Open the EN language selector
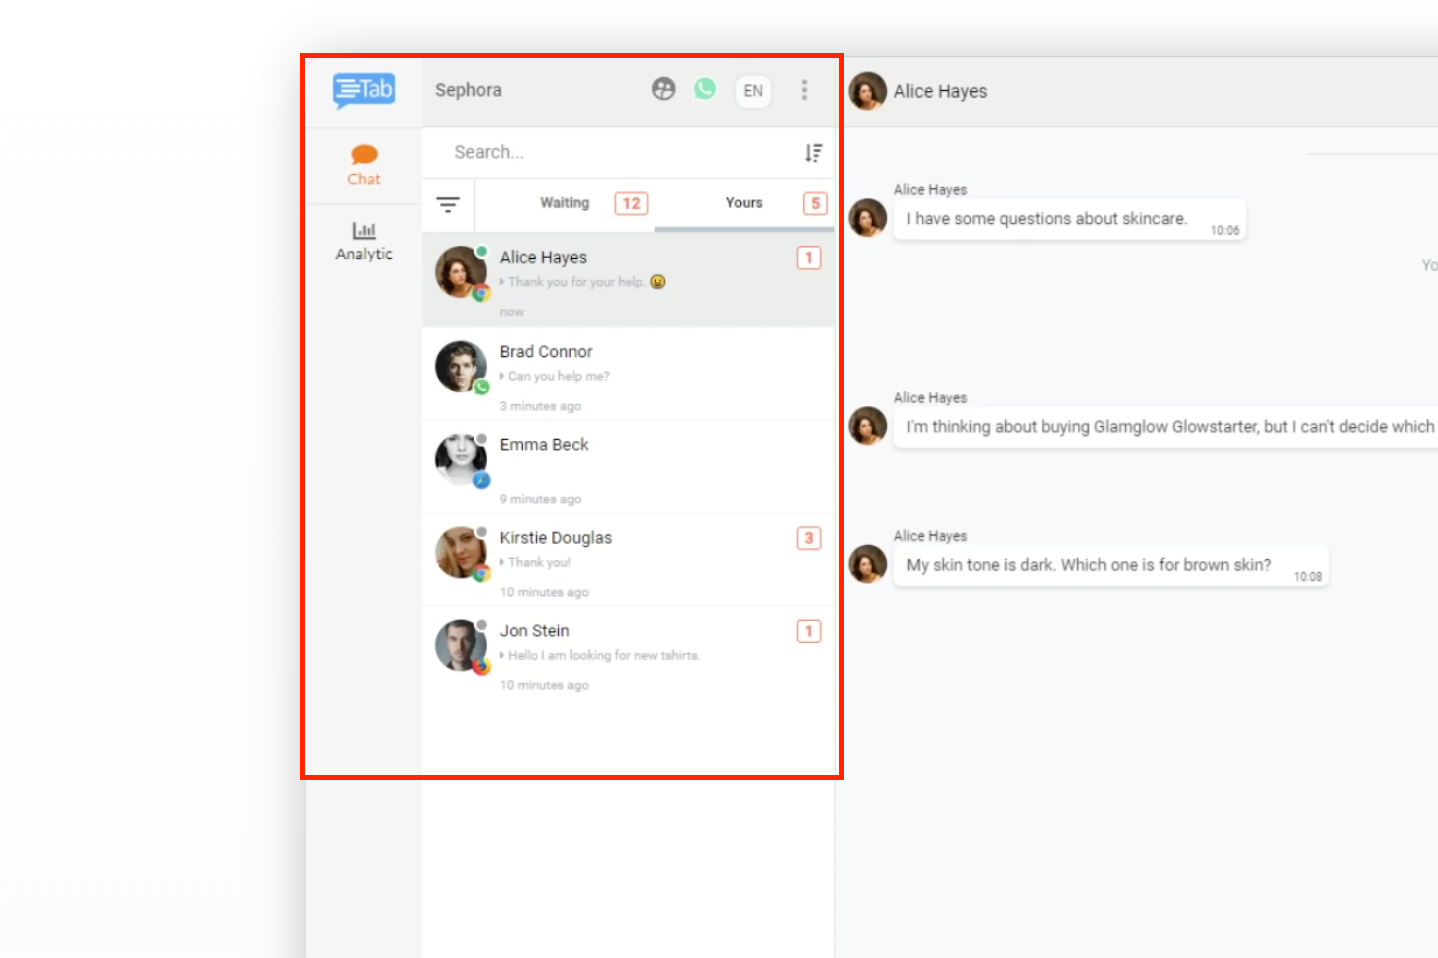Viewport: 1438px width, 958px height. coord(753,91)
